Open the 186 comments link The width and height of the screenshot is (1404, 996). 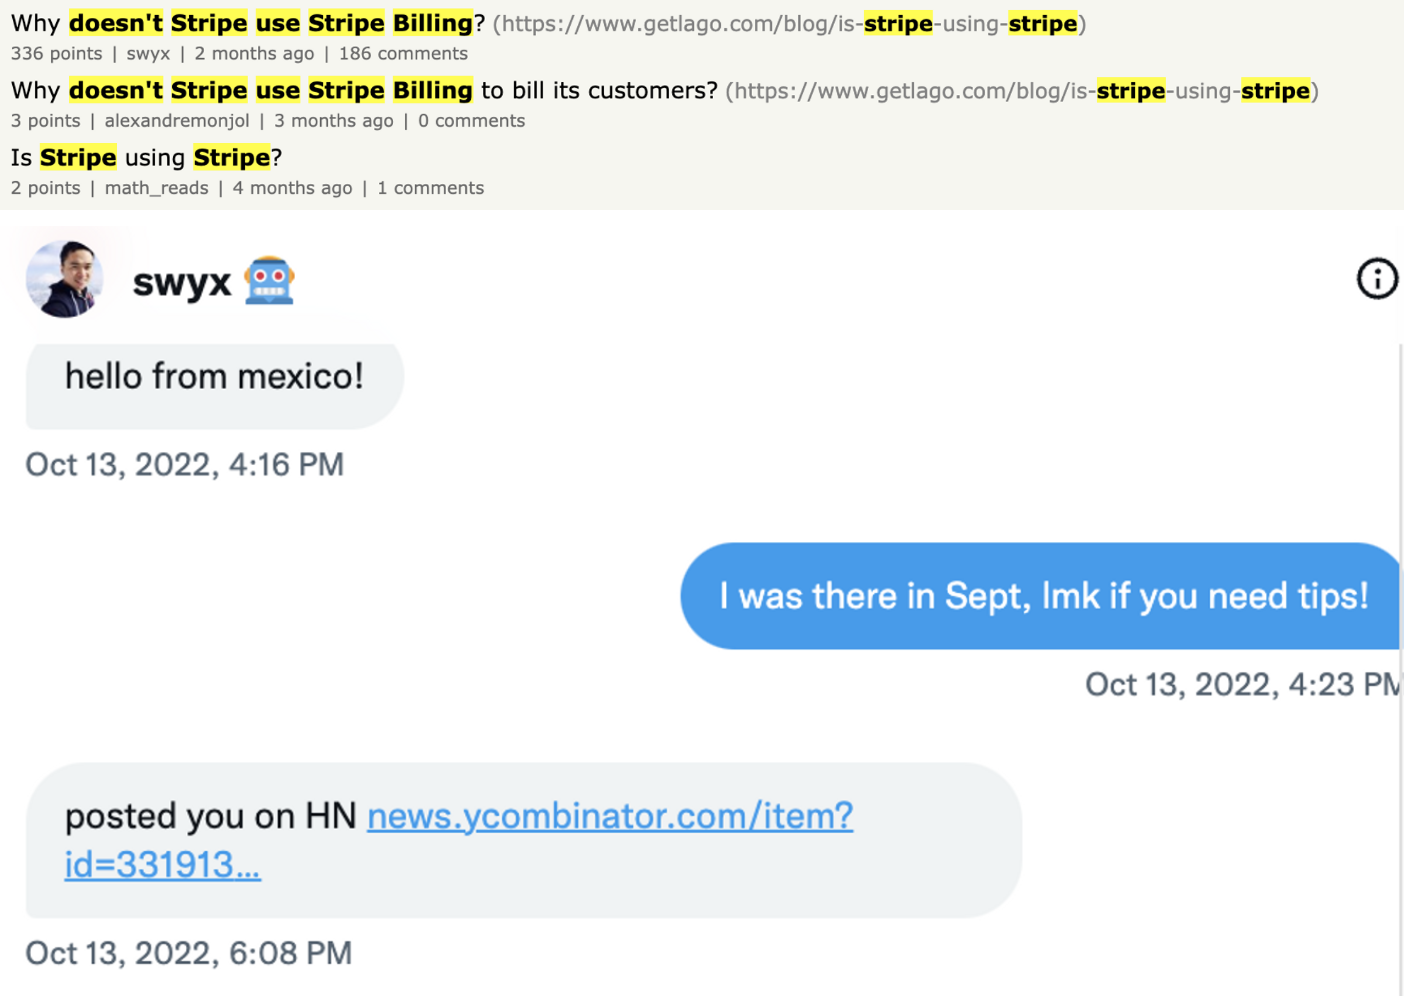pyautogui.click(x=403, y=54)
